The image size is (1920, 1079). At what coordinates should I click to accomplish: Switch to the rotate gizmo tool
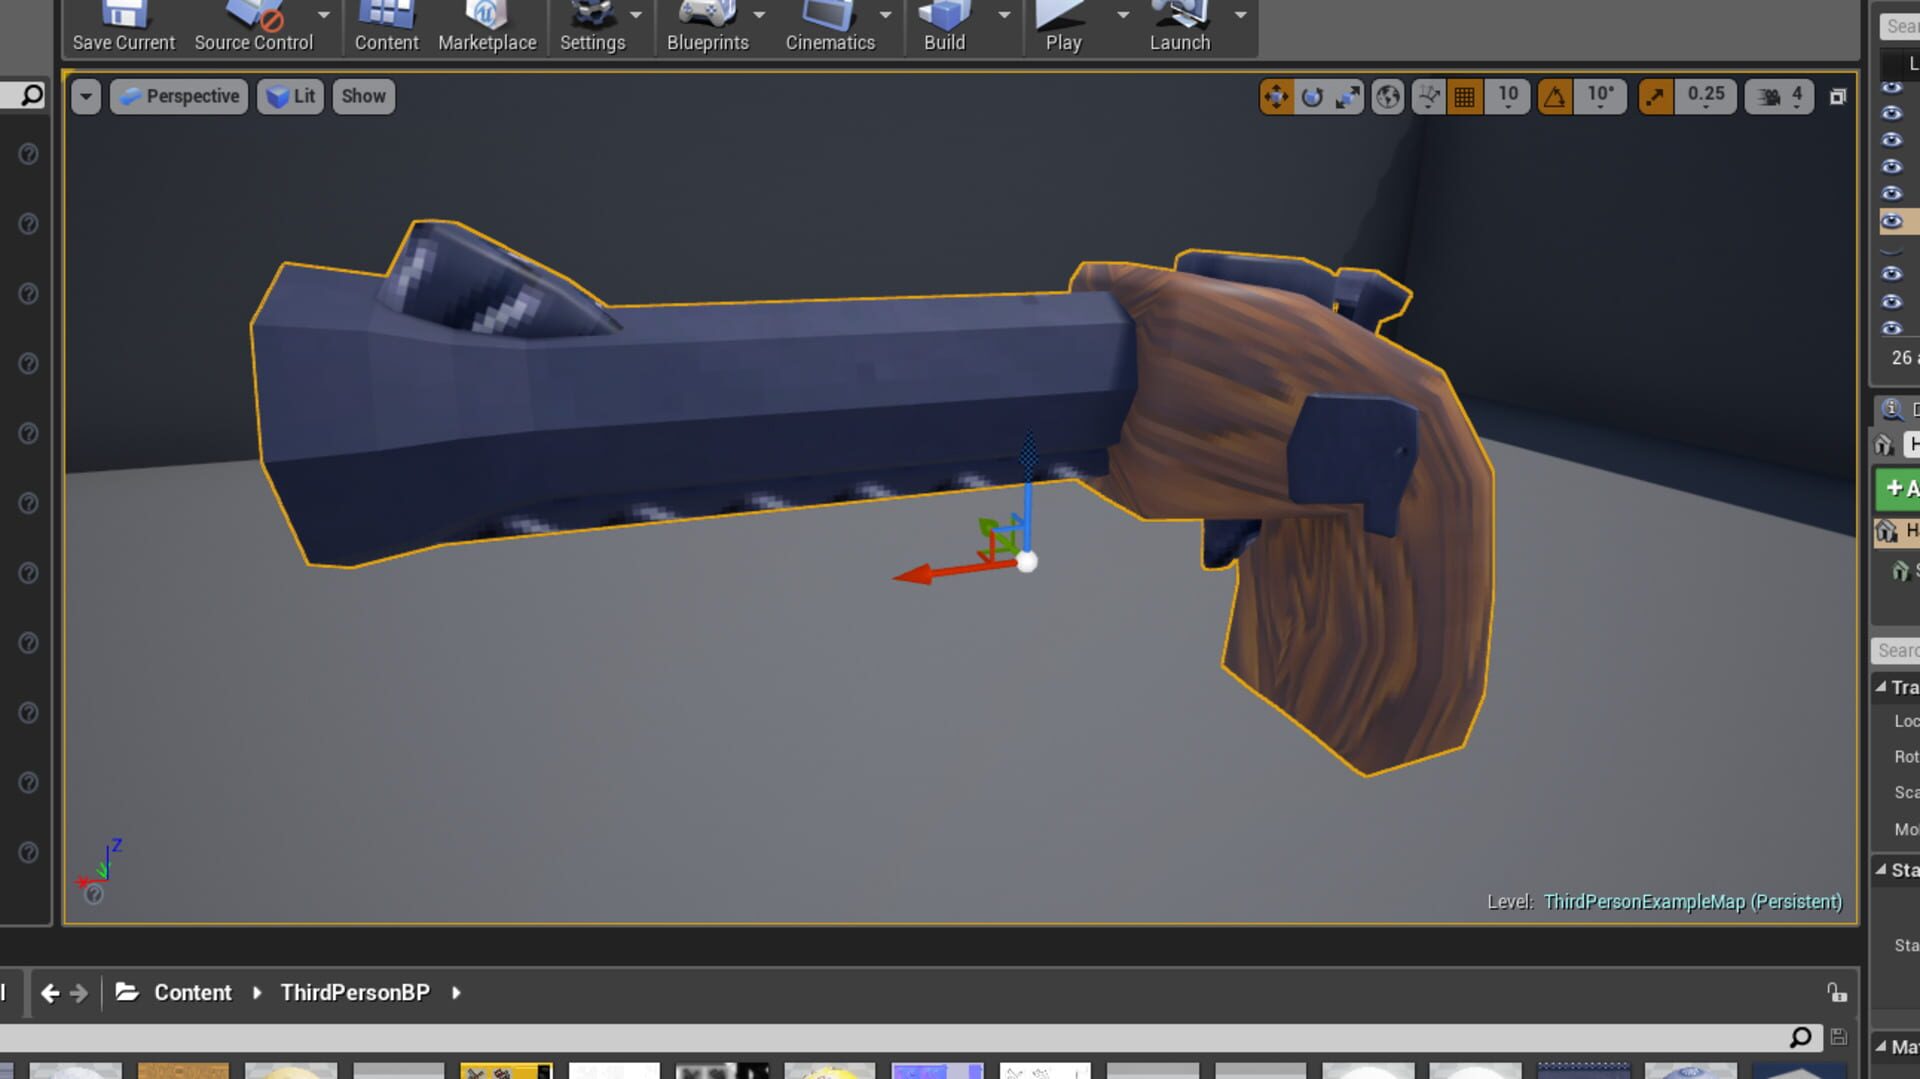click(x=1312, y=97)
